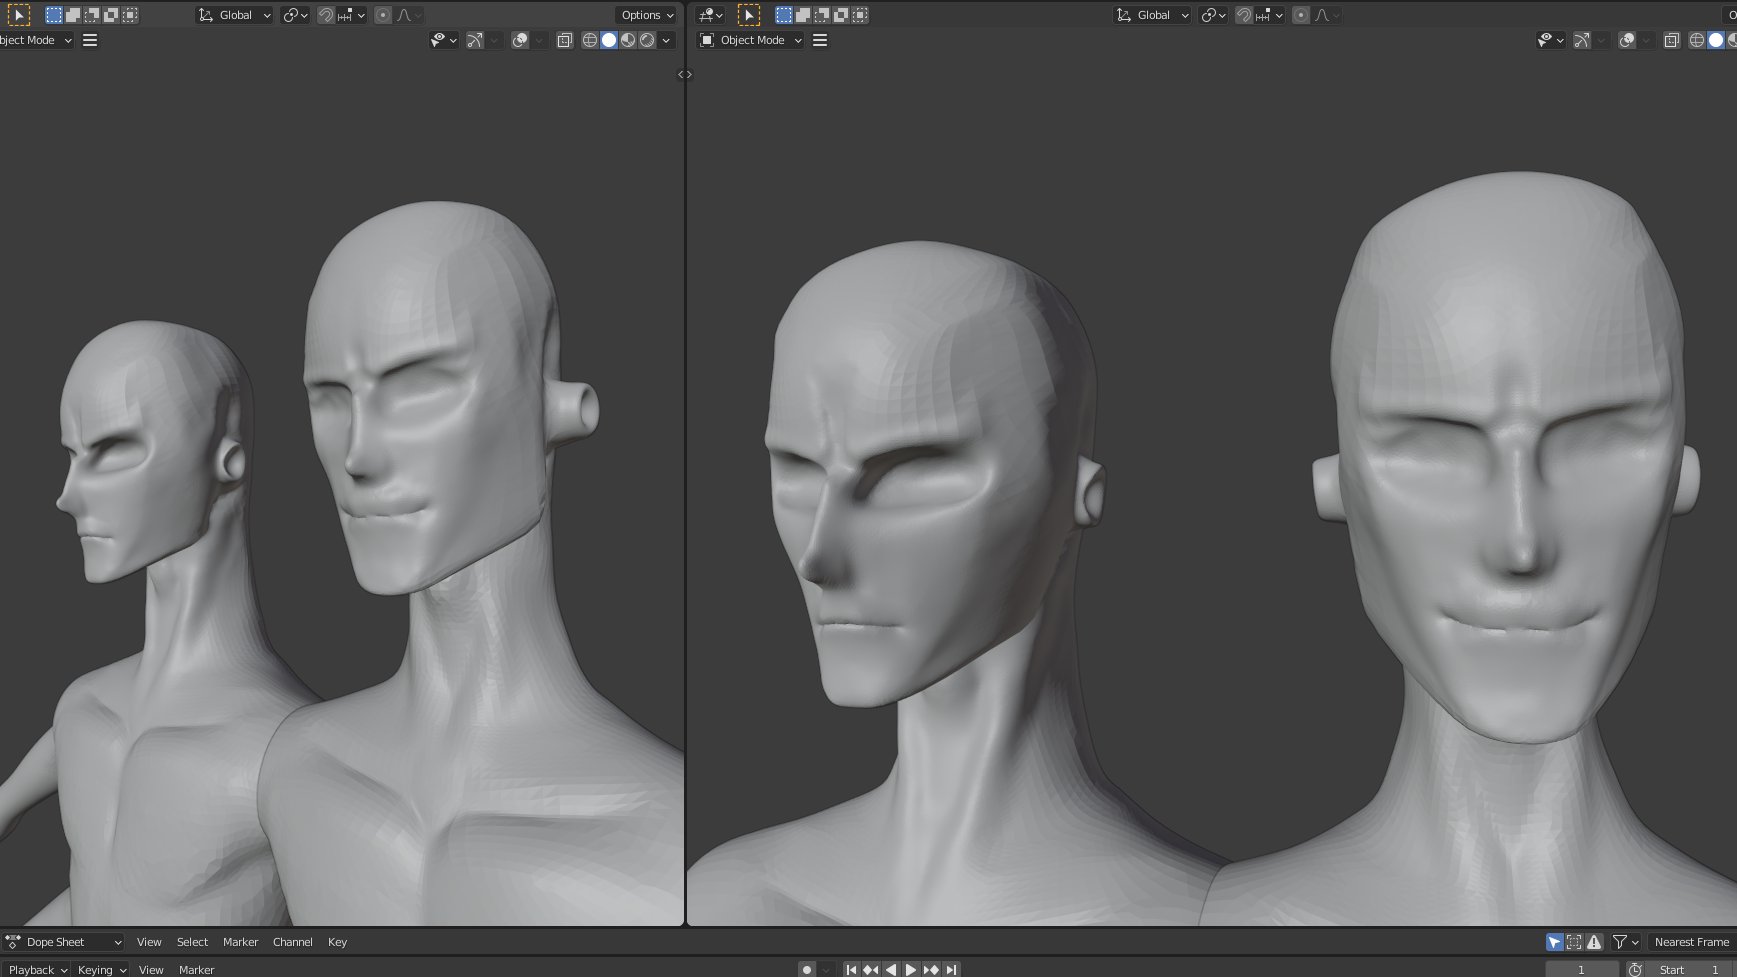Open snapping options dropdown in left viewport
1737x977 pixels.
click(x=351, y=15)
